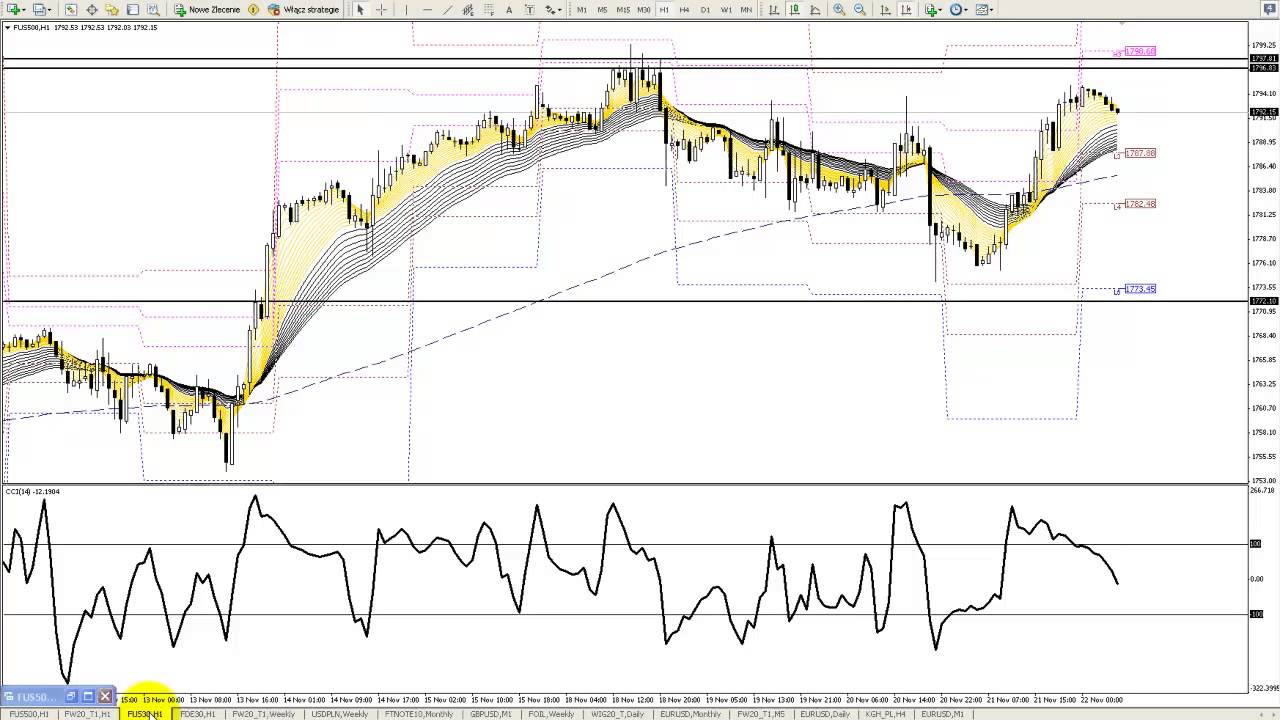The image size is (1280, 720).
Task: Open the EURUSD,M1 chart tab
Action: point(943,714)
